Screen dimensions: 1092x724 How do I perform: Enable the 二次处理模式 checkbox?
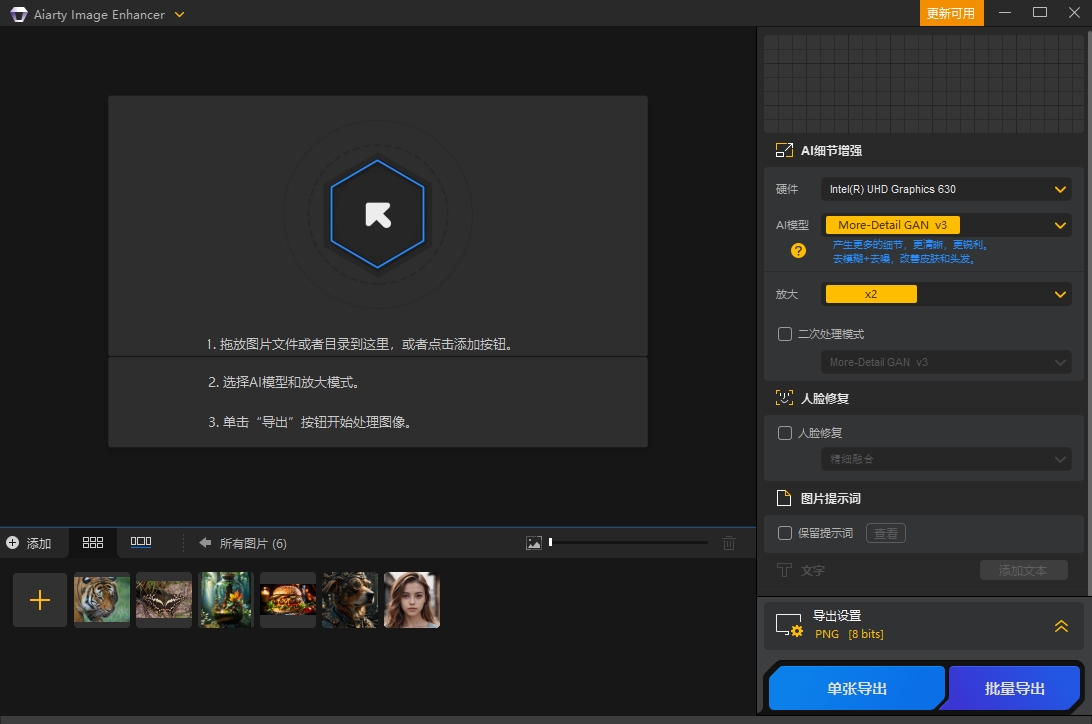click(785, 334)
